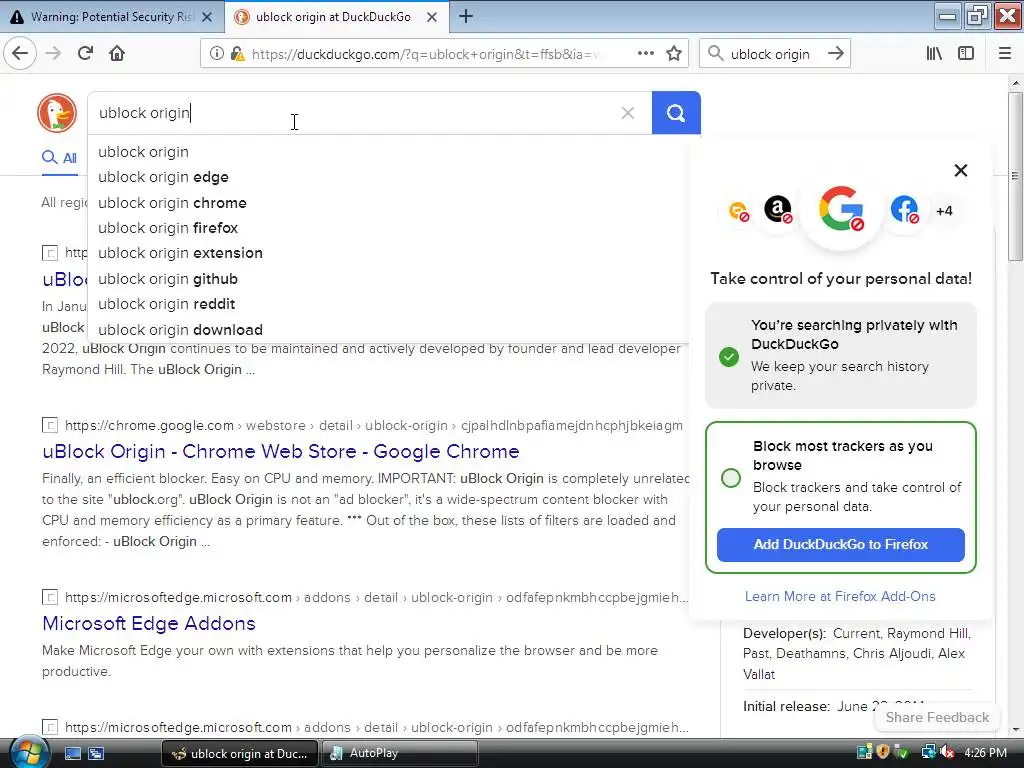Run search with blue magnifier button
Image resolution: width=1024 pixels, height=768 pixels.
click(676, 113)
